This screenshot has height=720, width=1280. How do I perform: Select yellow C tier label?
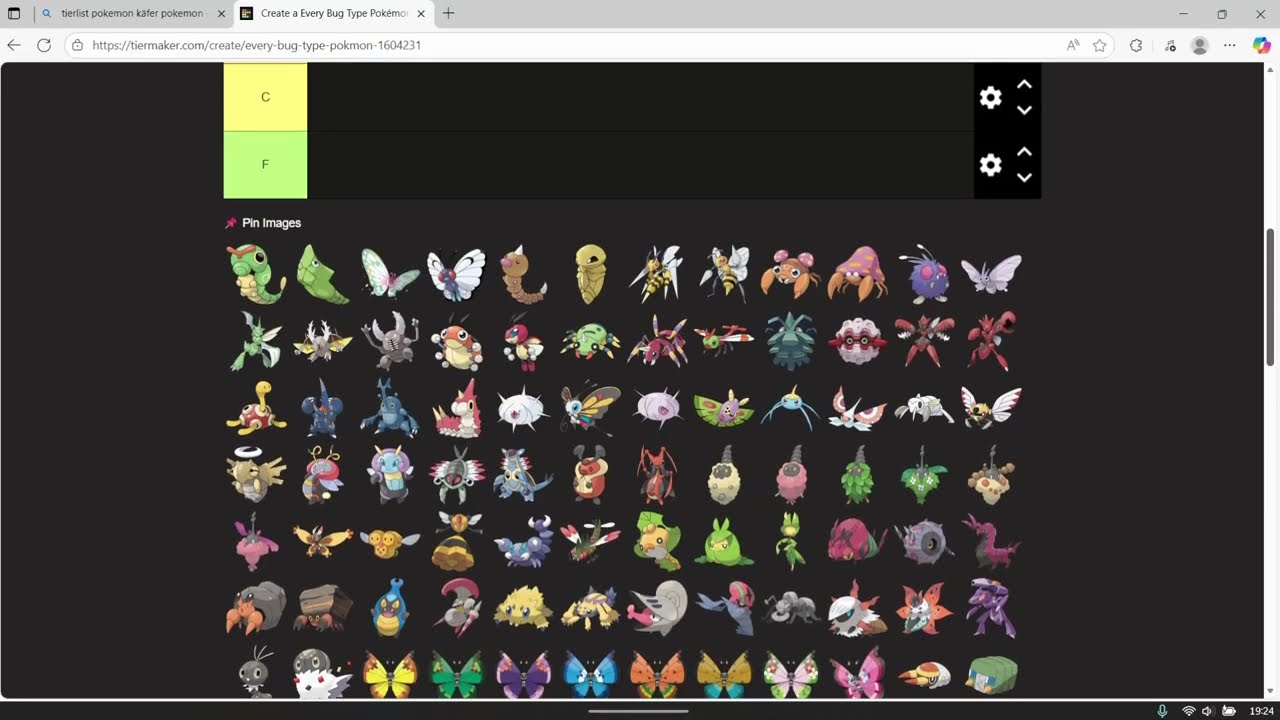(x=265, y=97)
